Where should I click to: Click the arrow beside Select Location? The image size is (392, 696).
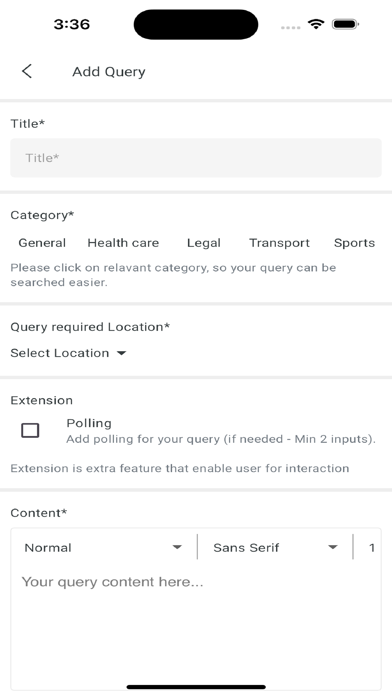(121, 353)
